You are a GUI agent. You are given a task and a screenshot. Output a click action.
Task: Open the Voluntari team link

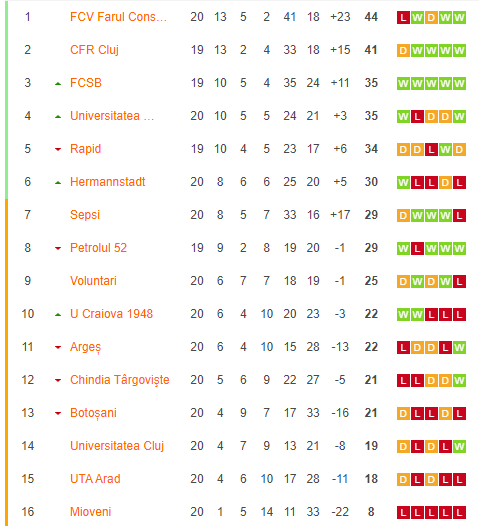(x=93, y=281)
